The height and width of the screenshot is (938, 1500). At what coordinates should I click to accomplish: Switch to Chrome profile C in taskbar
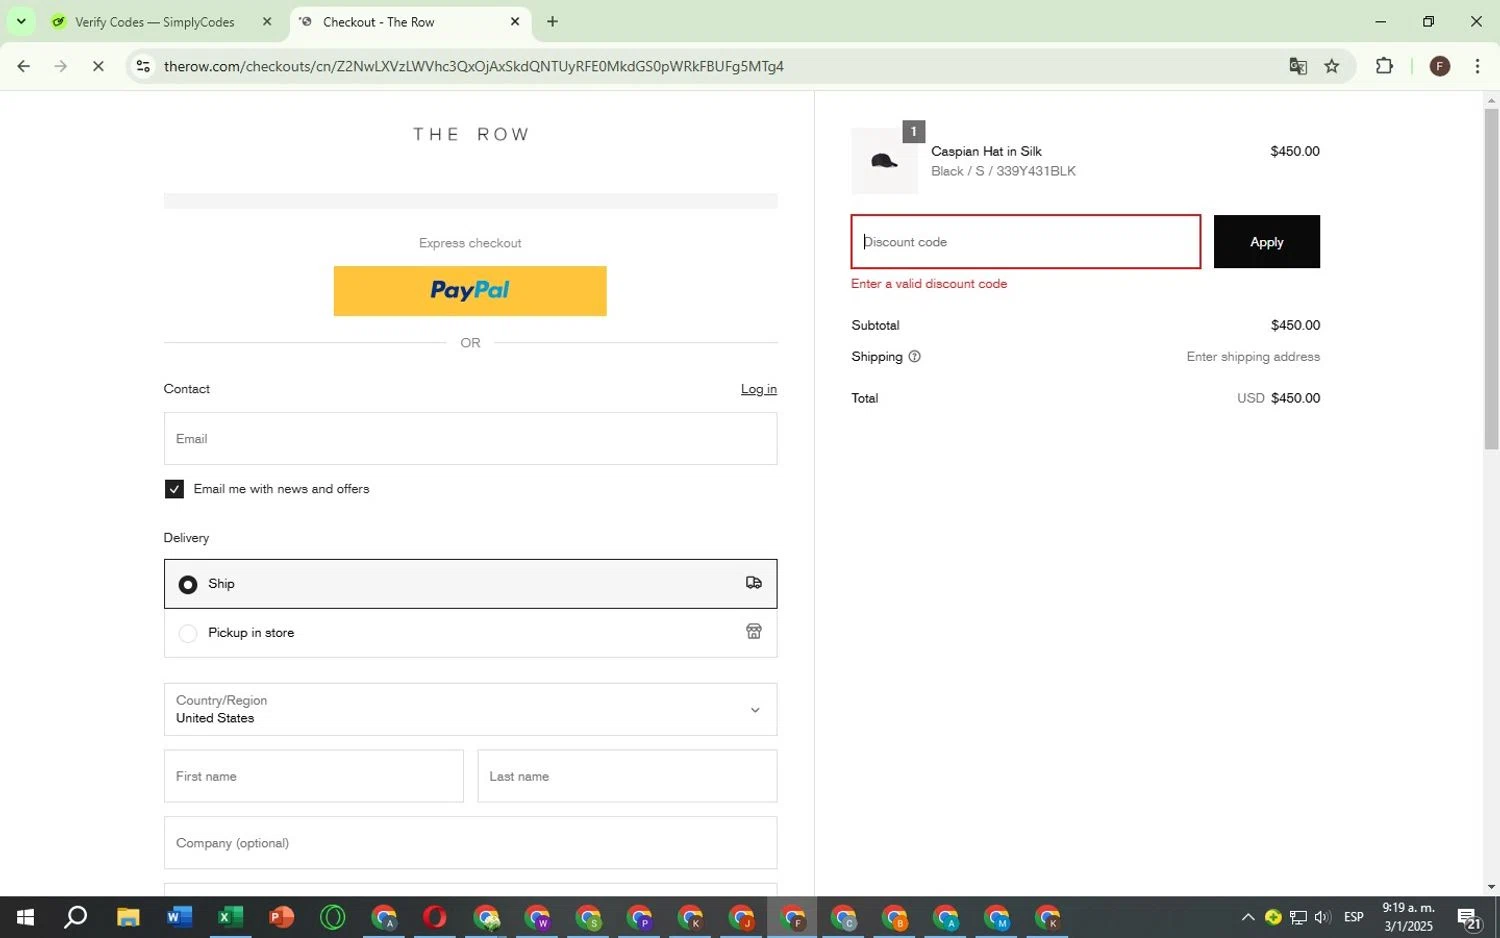(844, 917)
